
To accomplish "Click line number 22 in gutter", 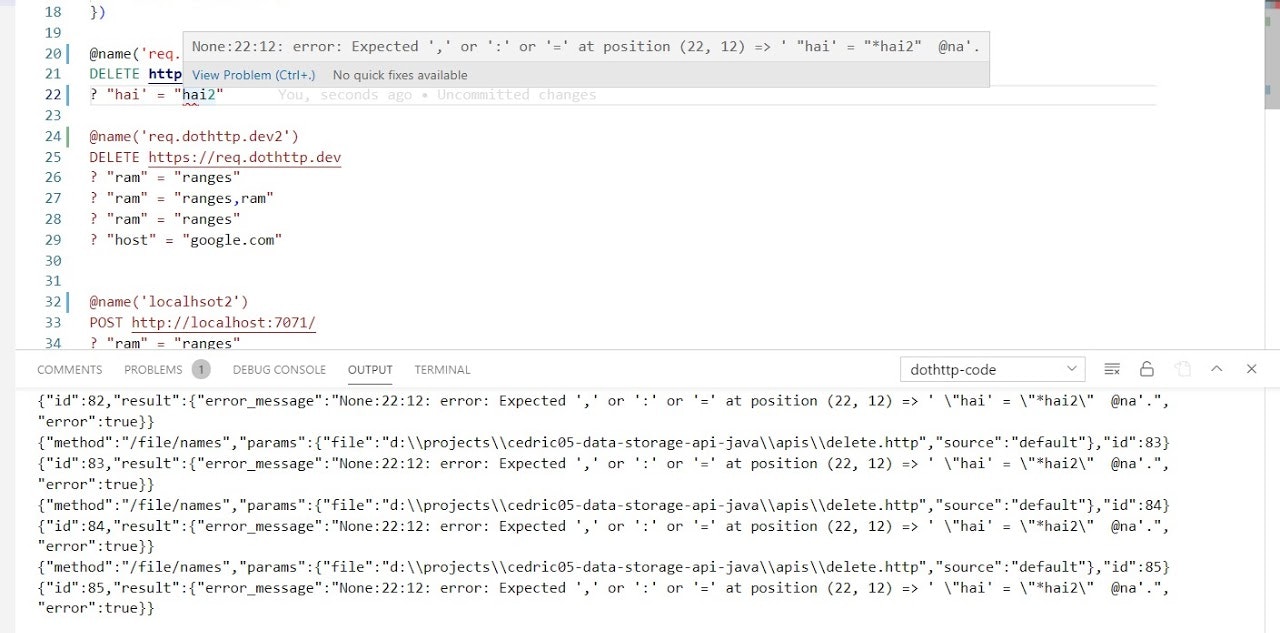I will [x=53, y=95].
